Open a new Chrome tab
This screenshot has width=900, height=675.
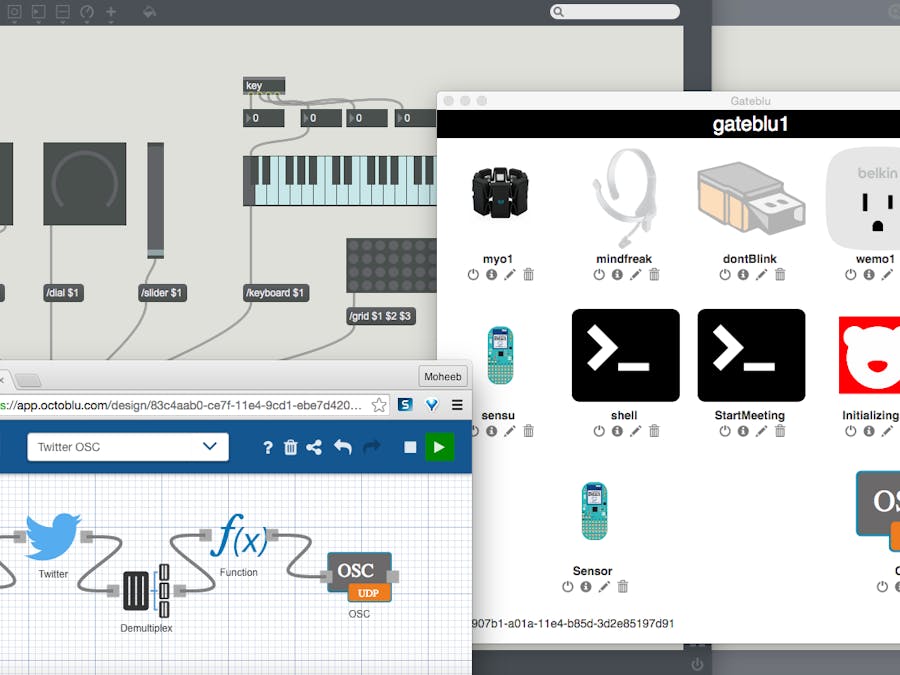[x=28, y=379]
